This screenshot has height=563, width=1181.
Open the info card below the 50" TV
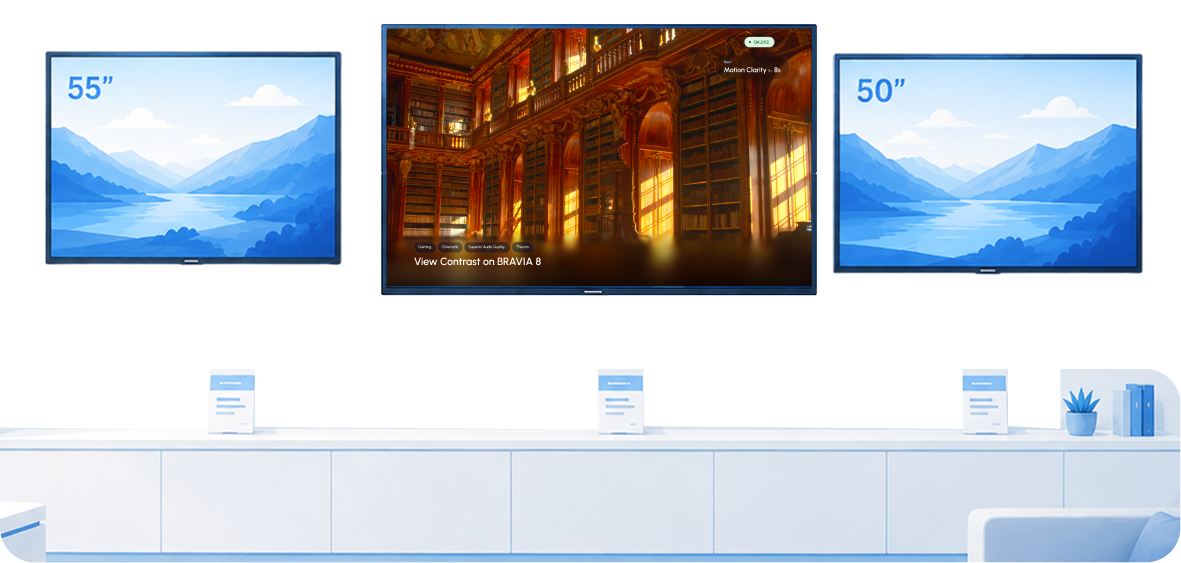[x=985, y=401]
